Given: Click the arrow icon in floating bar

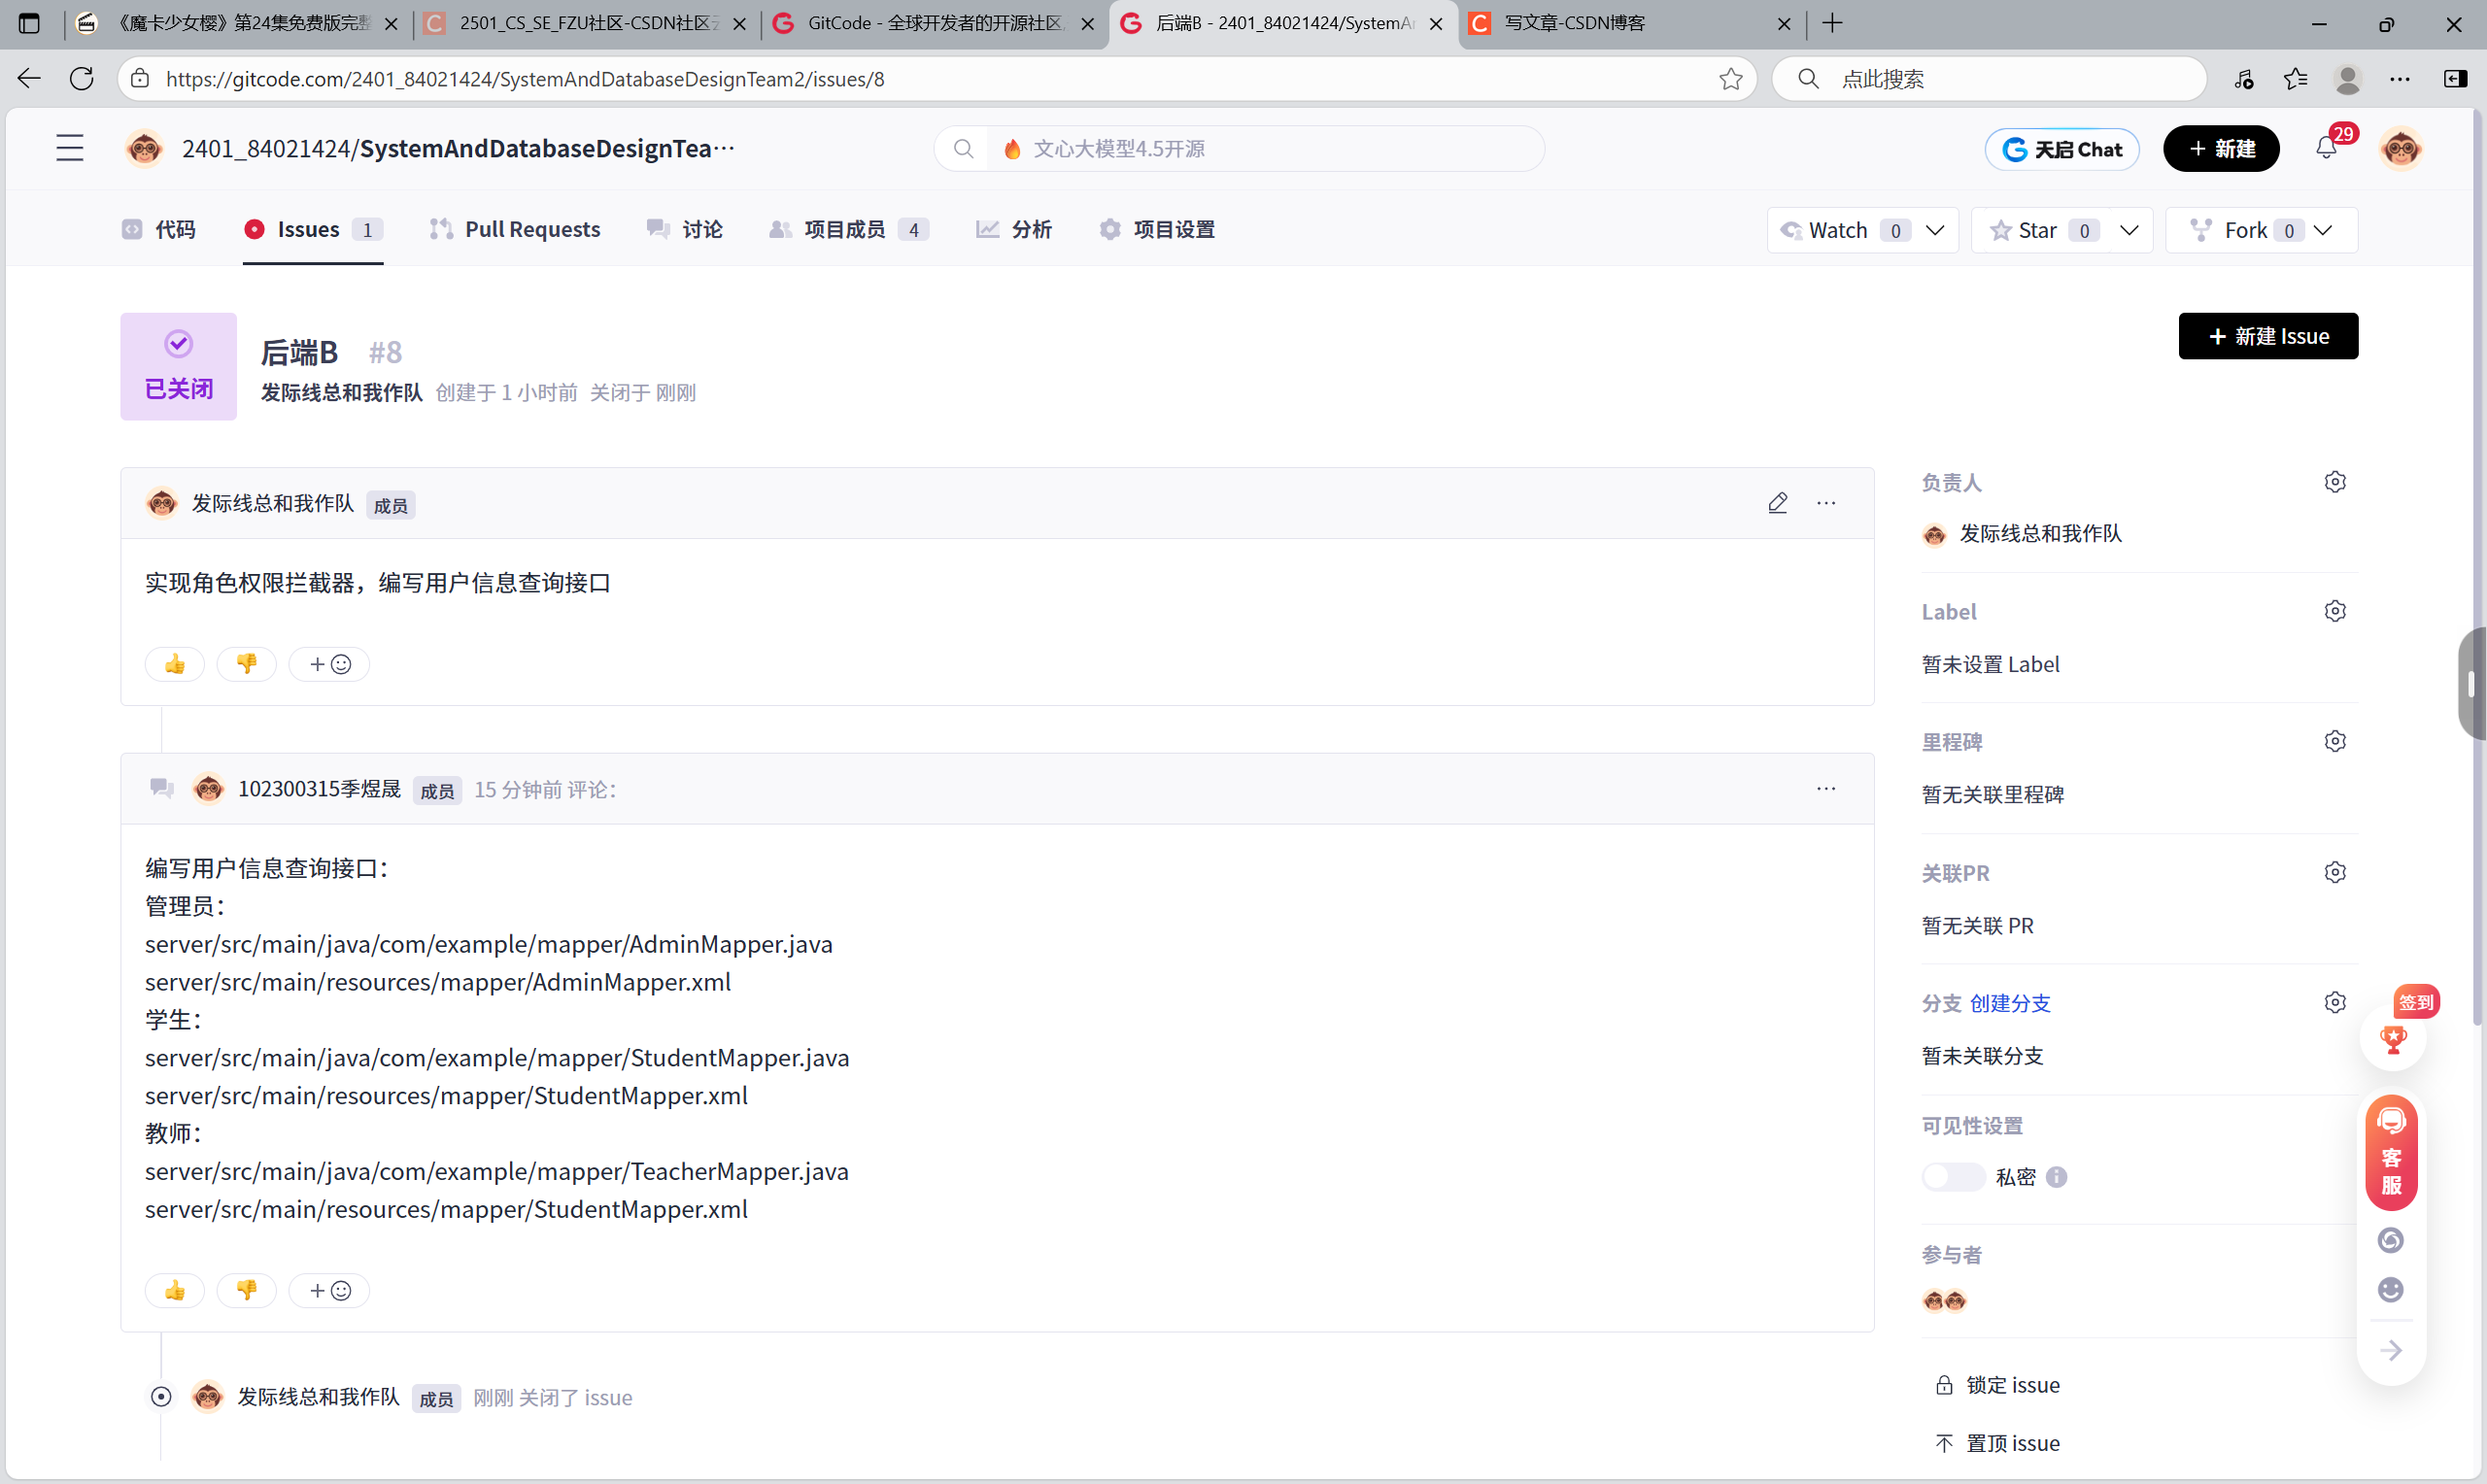Looking at the screenshot, I should tap(2391, 1351).
